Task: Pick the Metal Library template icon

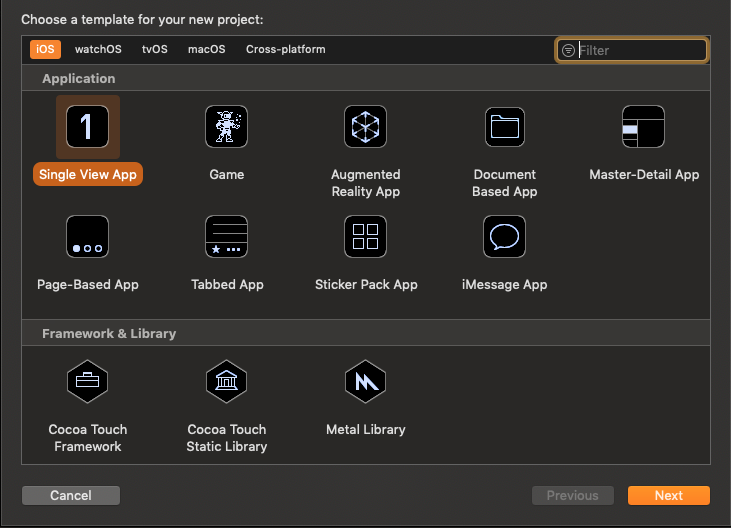Action: (366, 382)
